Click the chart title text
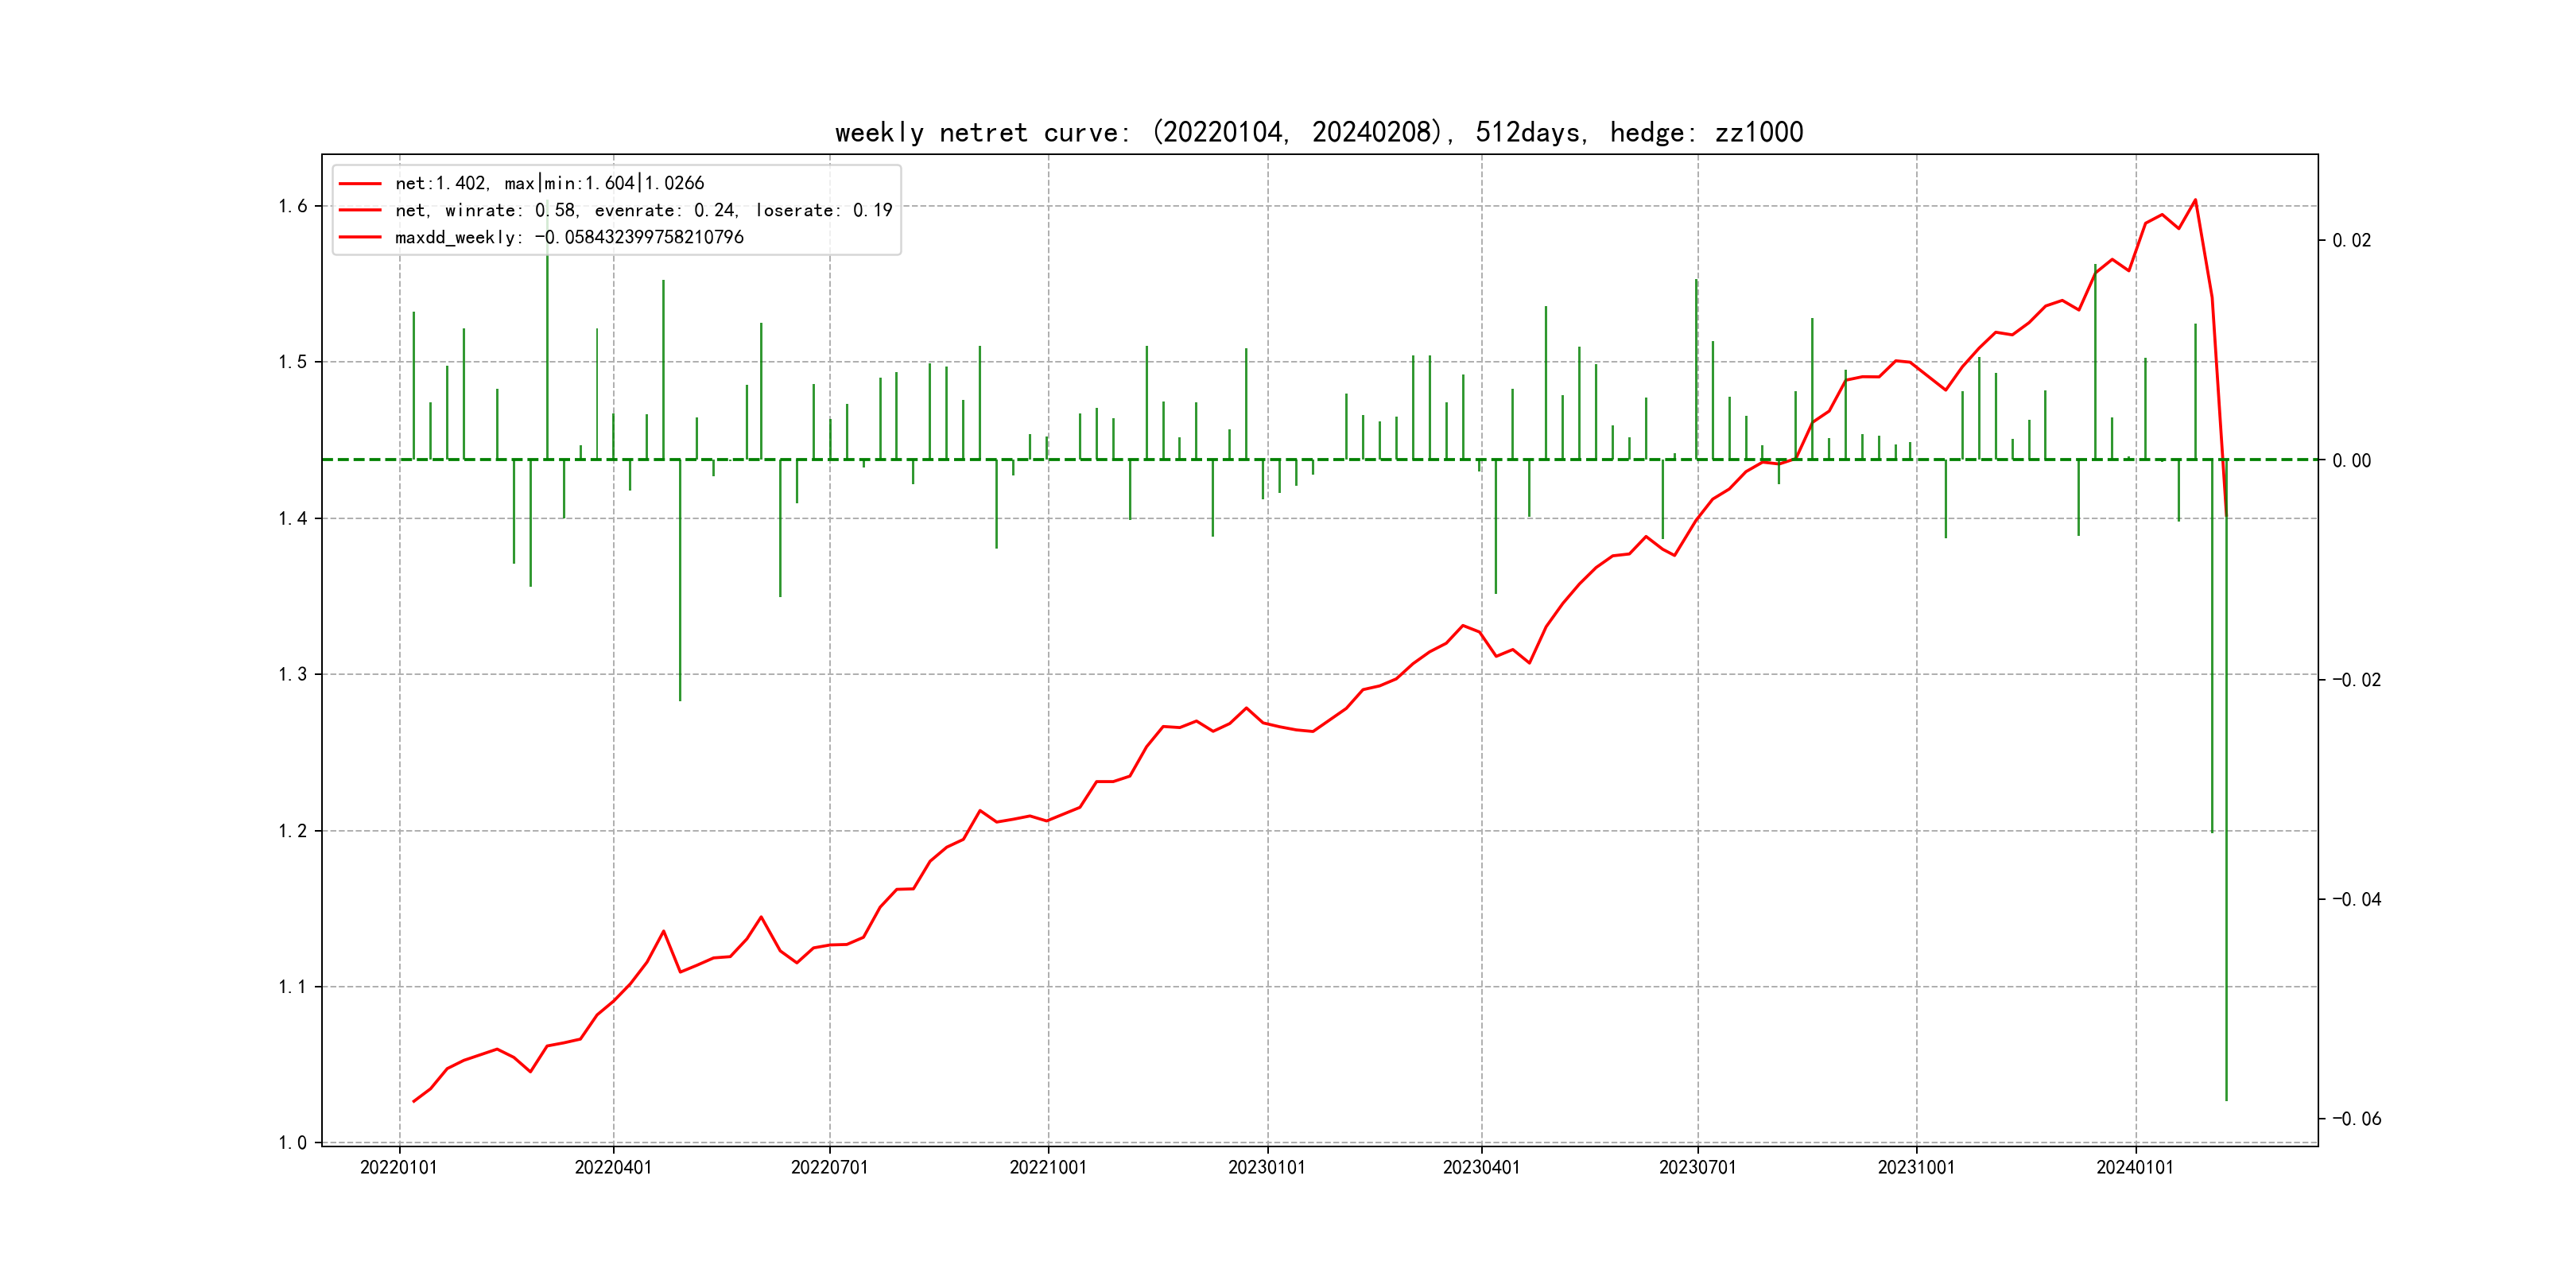This screenshot has height=1288, width=2576. pyautogui.click(x=1318, y=132)
